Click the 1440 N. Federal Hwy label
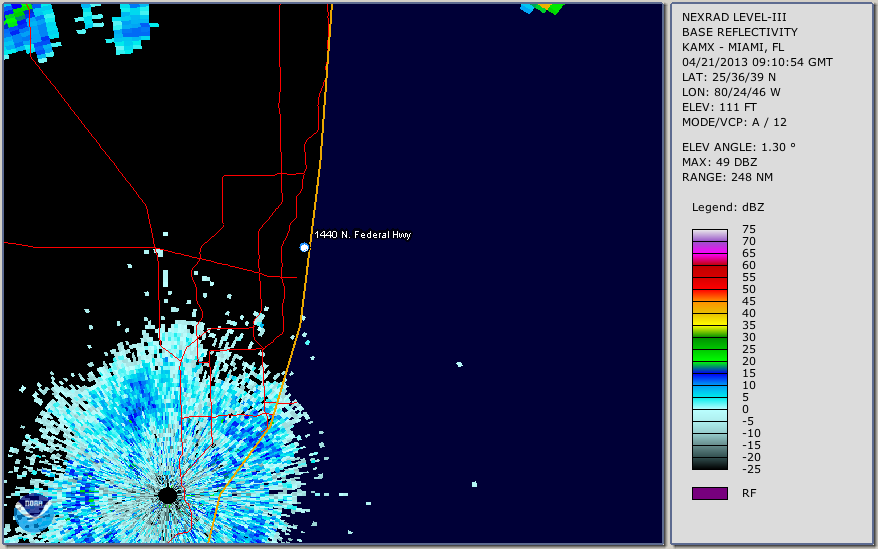This screenshot has height=549, width=878. (363, 235)
